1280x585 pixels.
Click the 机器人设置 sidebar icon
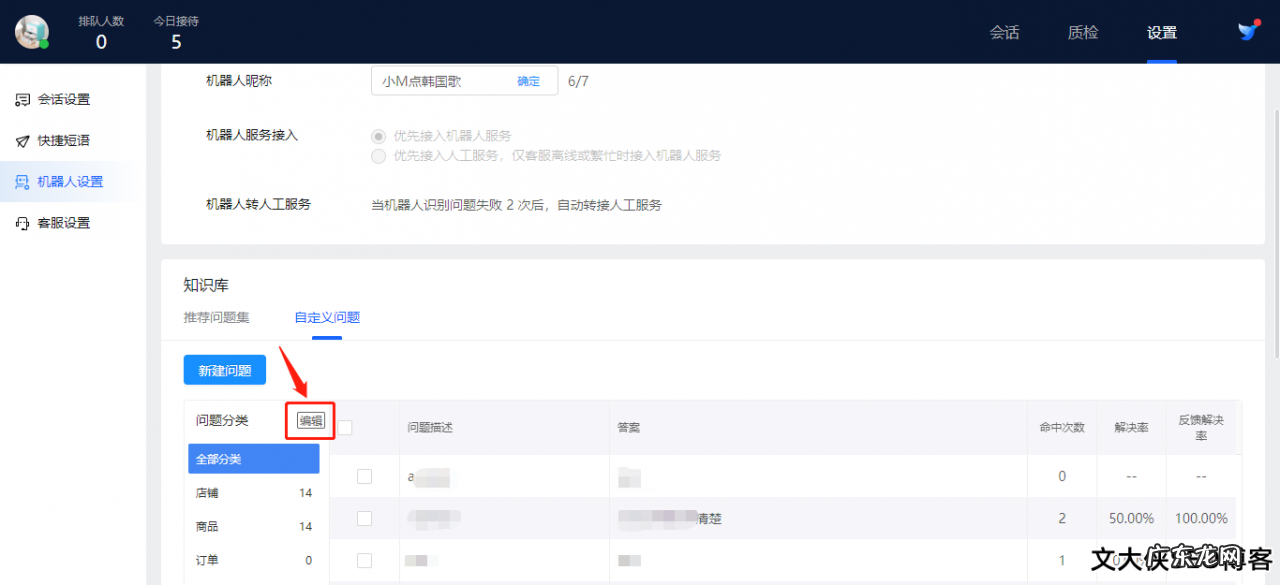pos(22,181)
